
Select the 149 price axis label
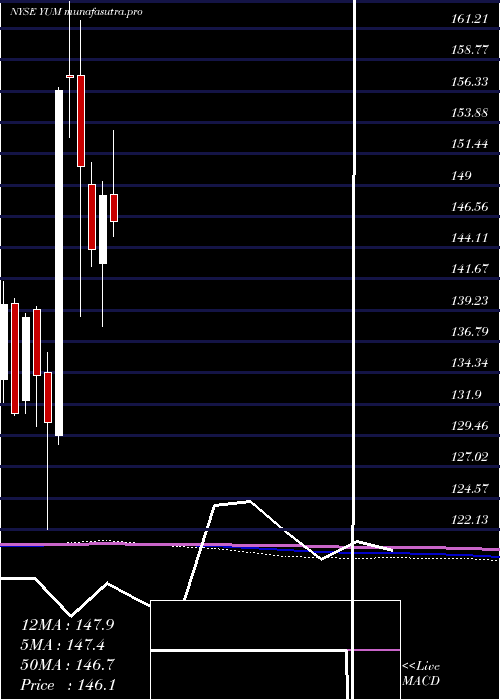click(x=461, y=175)
